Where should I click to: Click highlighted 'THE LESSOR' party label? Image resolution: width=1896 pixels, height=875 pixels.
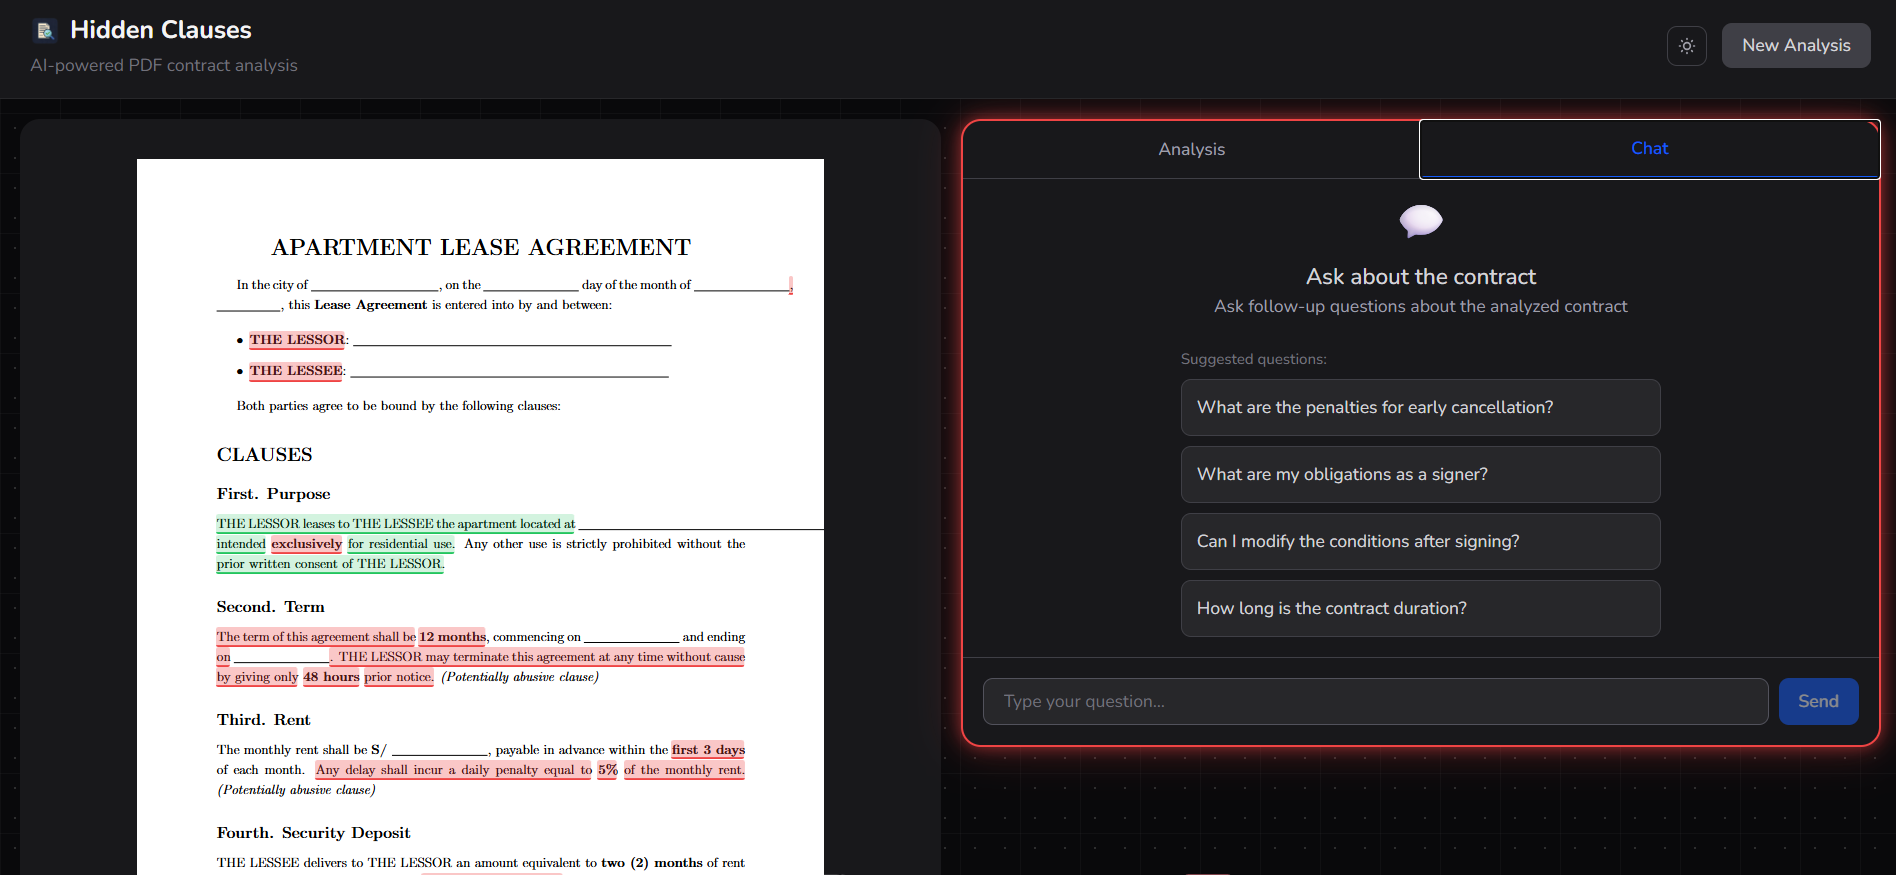[297, 340]
